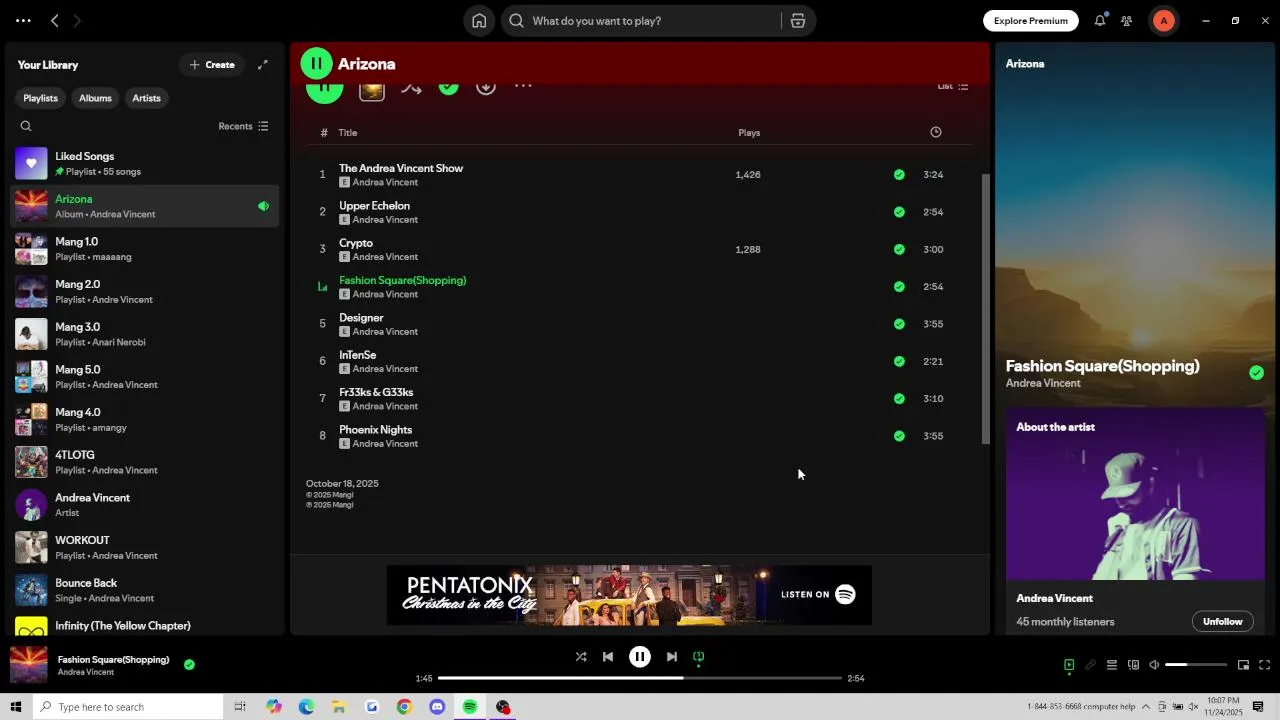This screenshot has height=720, width=1280.
Task: Open the Pentatonix Christmas in the City ad
Action: pyautogui.click(x=629, y=595)
